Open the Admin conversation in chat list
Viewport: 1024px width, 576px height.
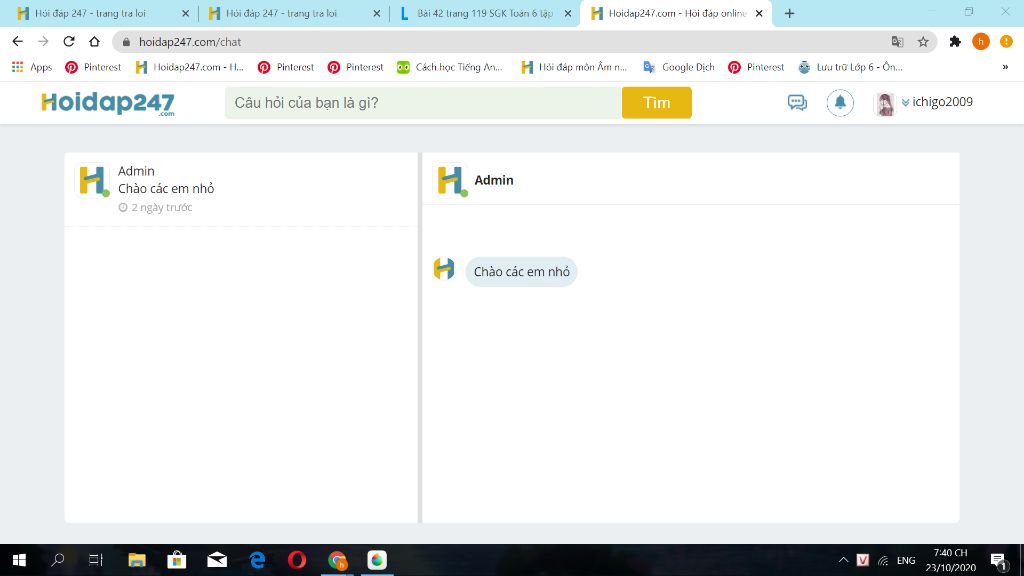pos(241,189)
